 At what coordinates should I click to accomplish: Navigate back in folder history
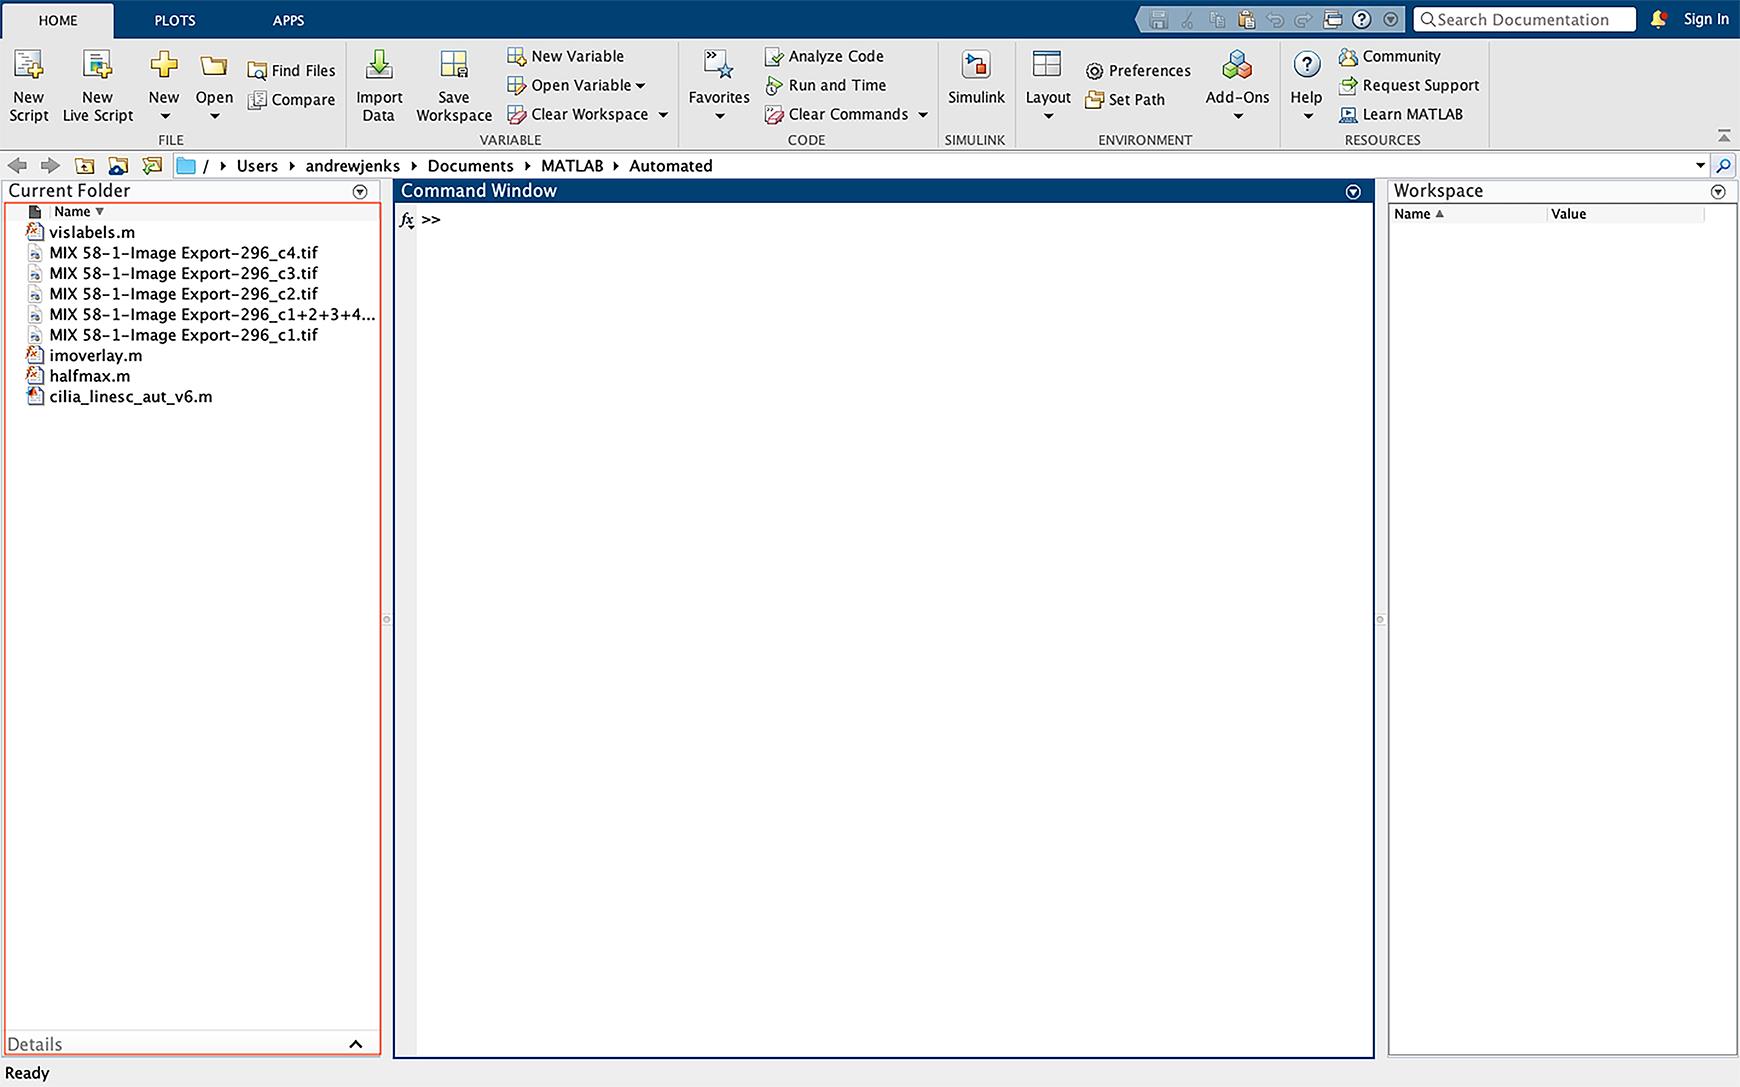[x=17, y=165]
